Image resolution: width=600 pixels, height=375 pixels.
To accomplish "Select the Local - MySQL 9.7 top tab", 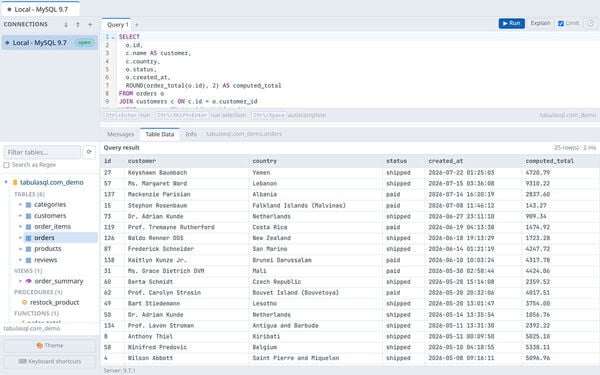I will (41, 9).
